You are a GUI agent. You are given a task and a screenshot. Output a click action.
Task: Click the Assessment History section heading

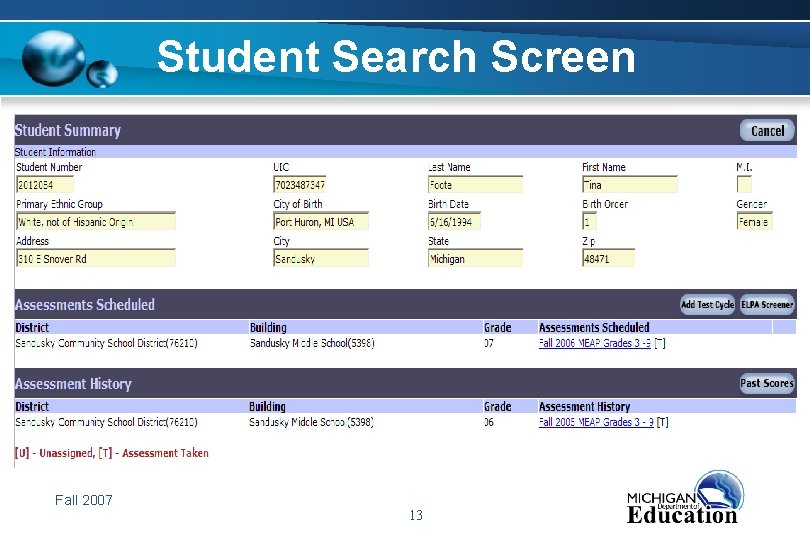(73, 383)
